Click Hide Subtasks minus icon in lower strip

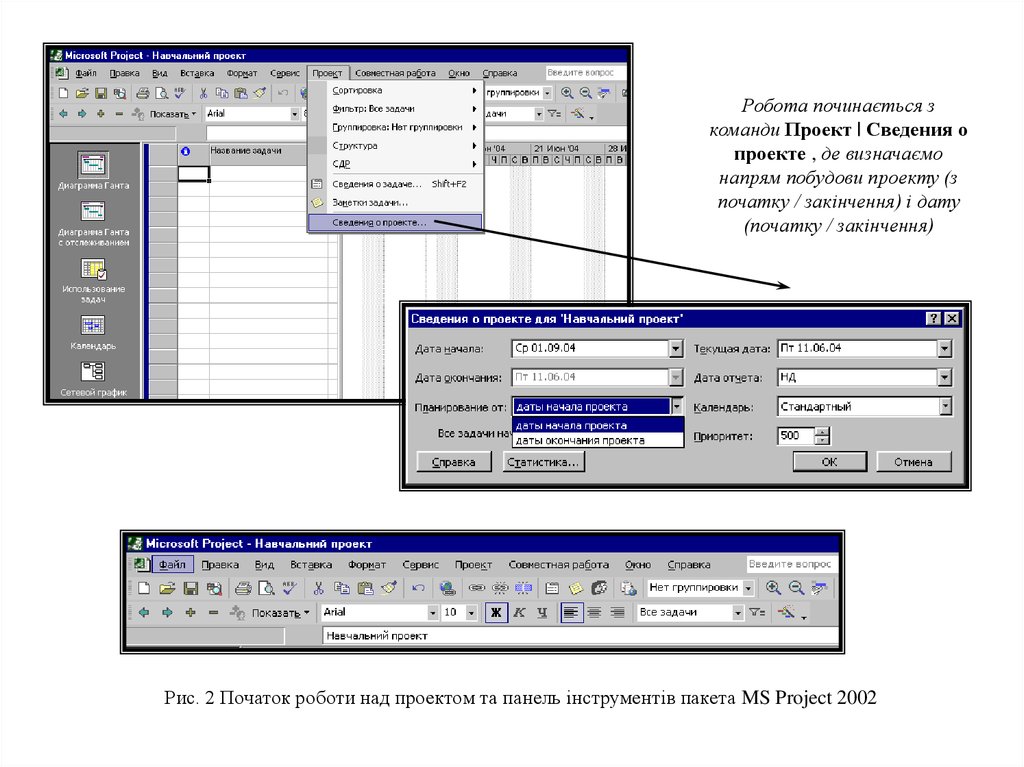[213, 612]
